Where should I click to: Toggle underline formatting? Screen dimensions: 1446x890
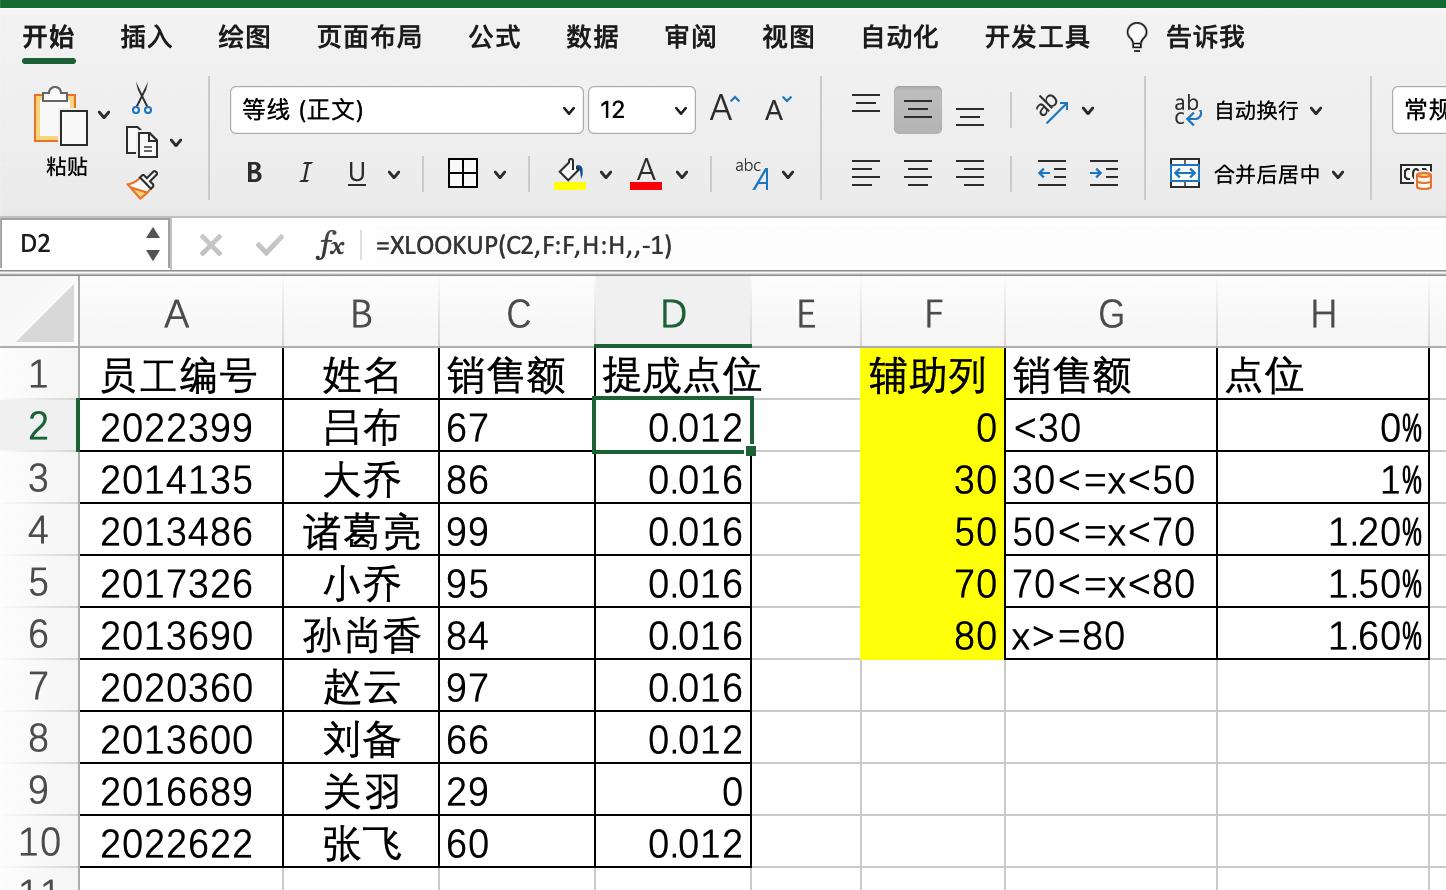(x=356, y=172)
